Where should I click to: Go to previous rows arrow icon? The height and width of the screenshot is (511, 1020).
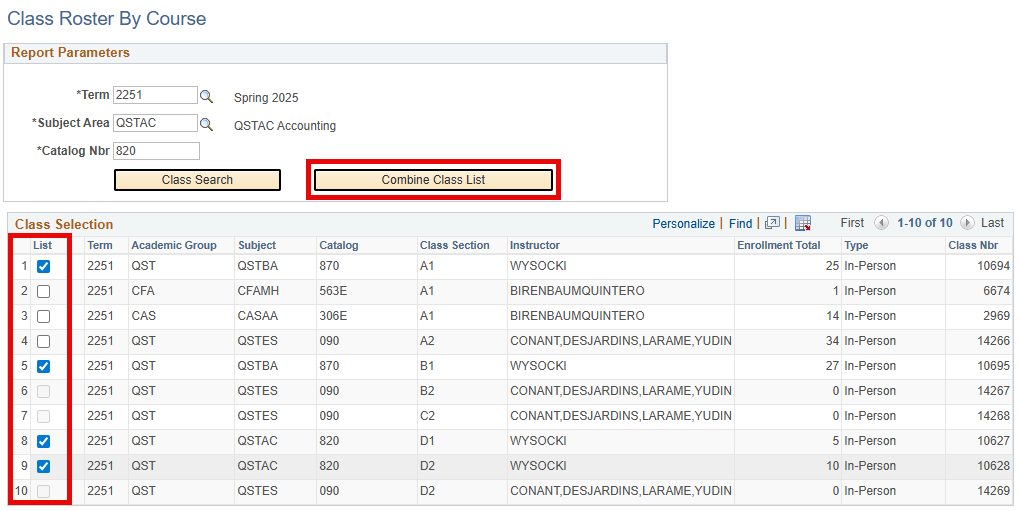[x=881, y=223]
